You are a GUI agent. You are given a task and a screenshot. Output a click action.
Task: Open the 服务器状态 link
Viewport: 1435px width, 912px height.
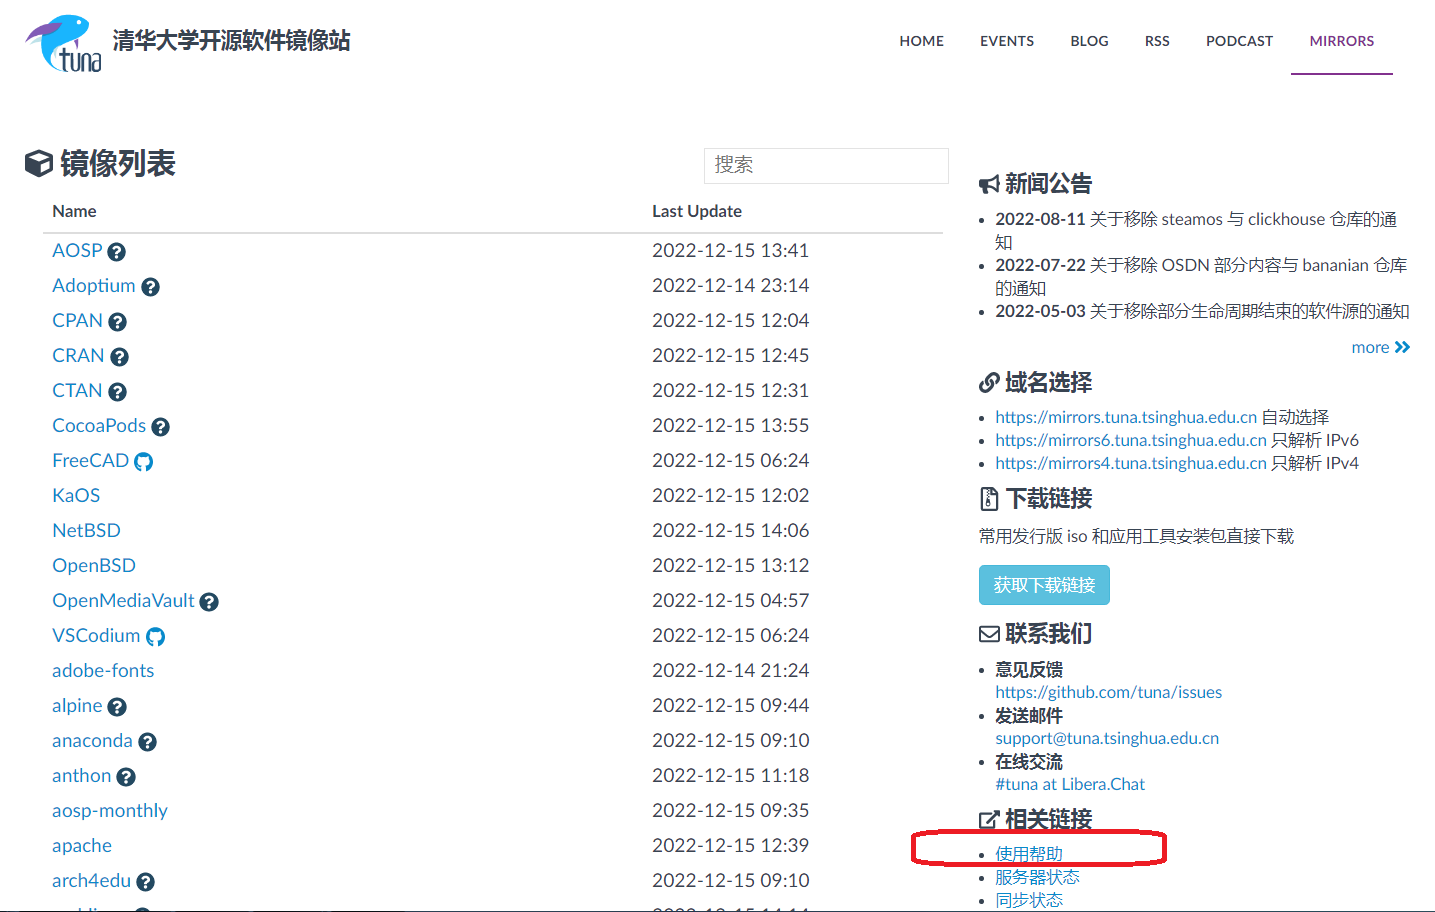[1037, 877]
